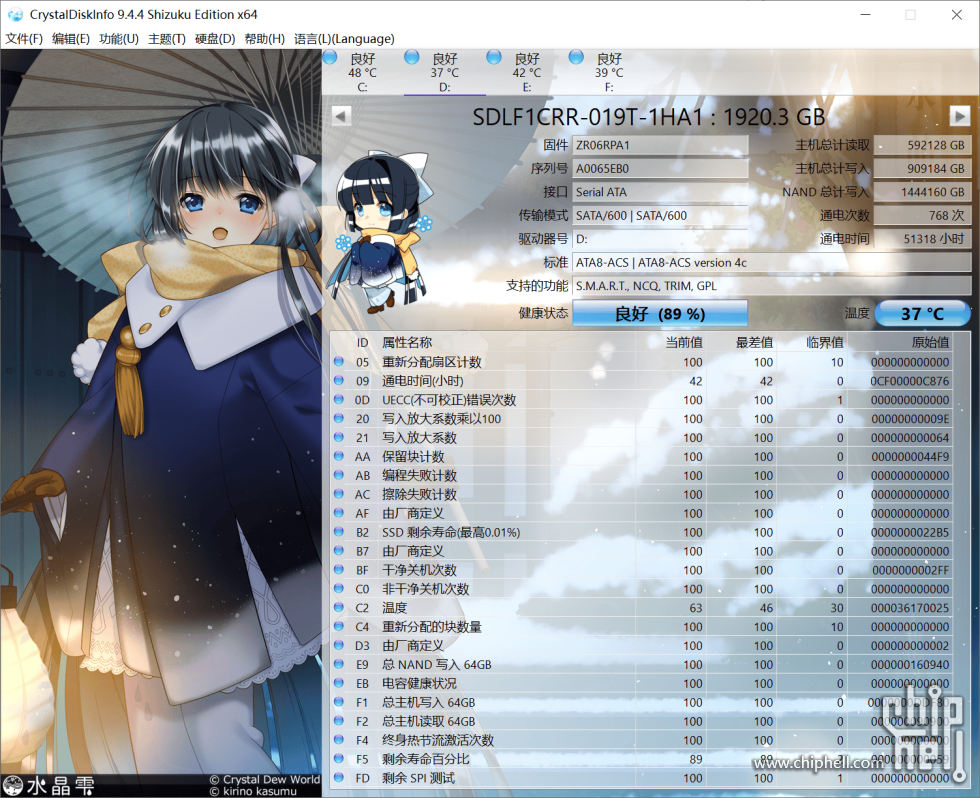Image resolution: width=980 pixels, height=798 pixels.
Task: Select the D: drive tab at 37 °C
Action: 444,72
